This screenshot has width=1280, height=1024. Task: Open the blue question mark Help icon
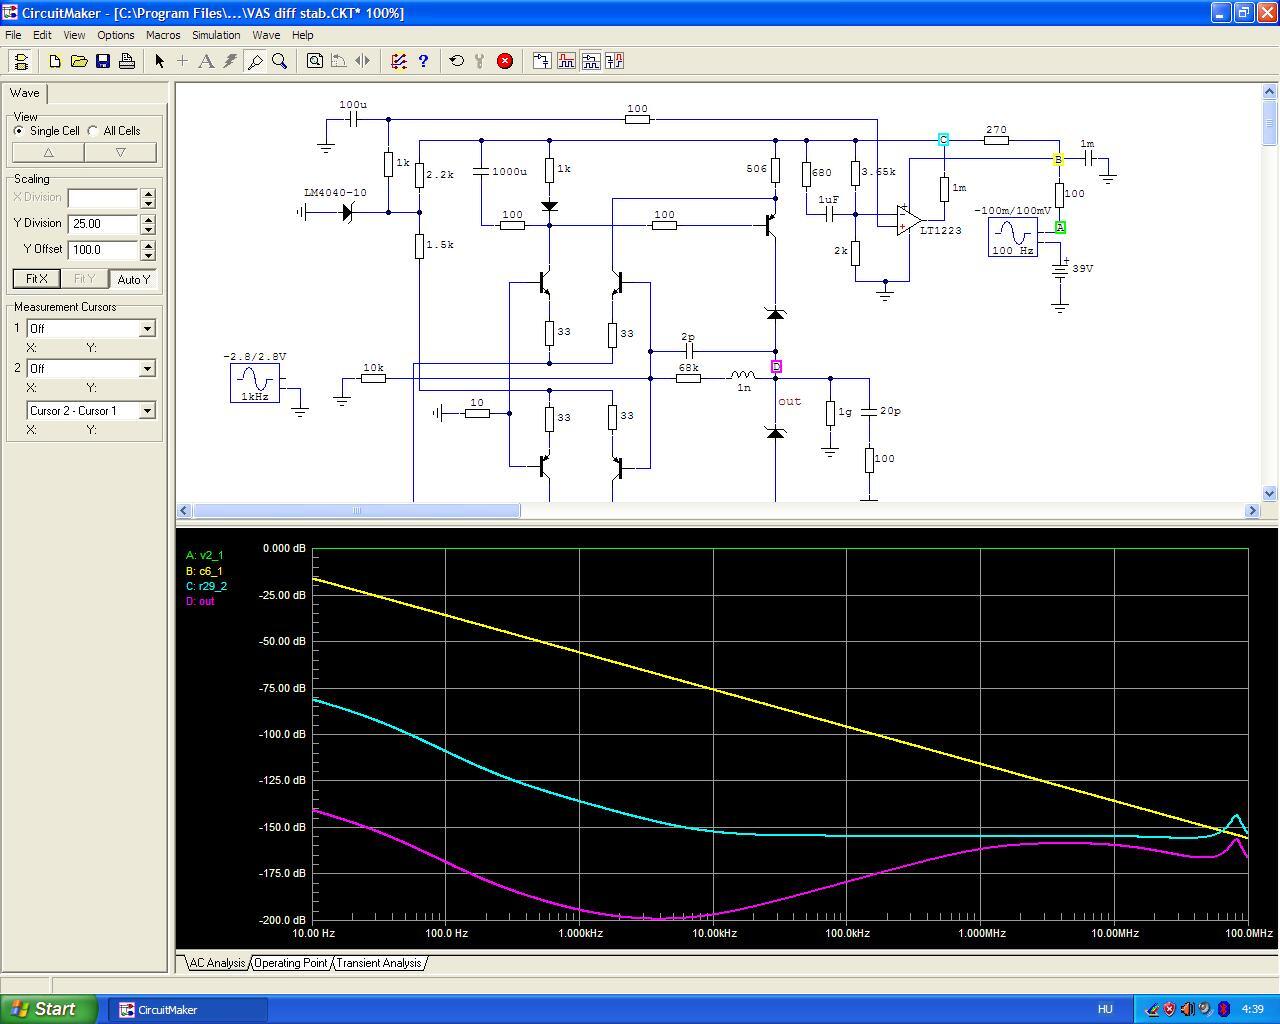coord(423,61)
